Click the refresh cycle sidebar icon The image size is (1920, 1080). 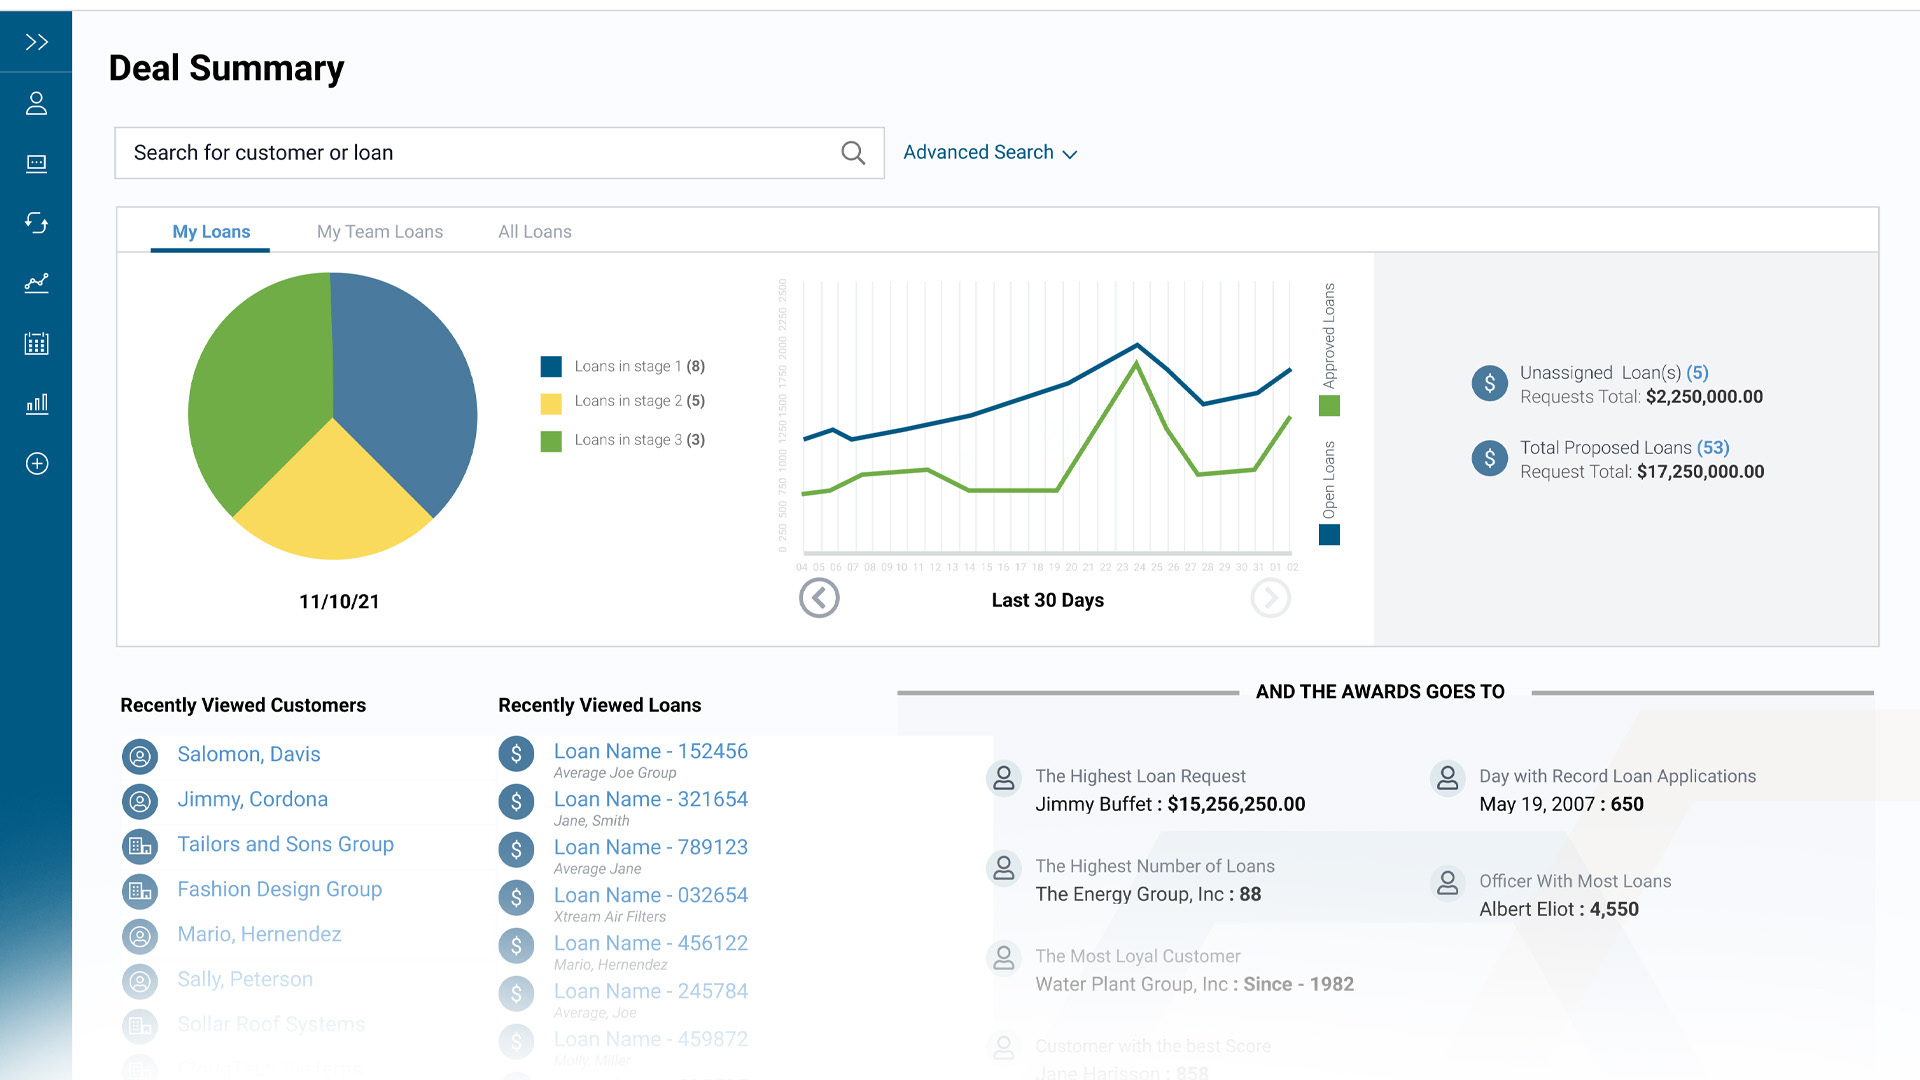(36, 223)
